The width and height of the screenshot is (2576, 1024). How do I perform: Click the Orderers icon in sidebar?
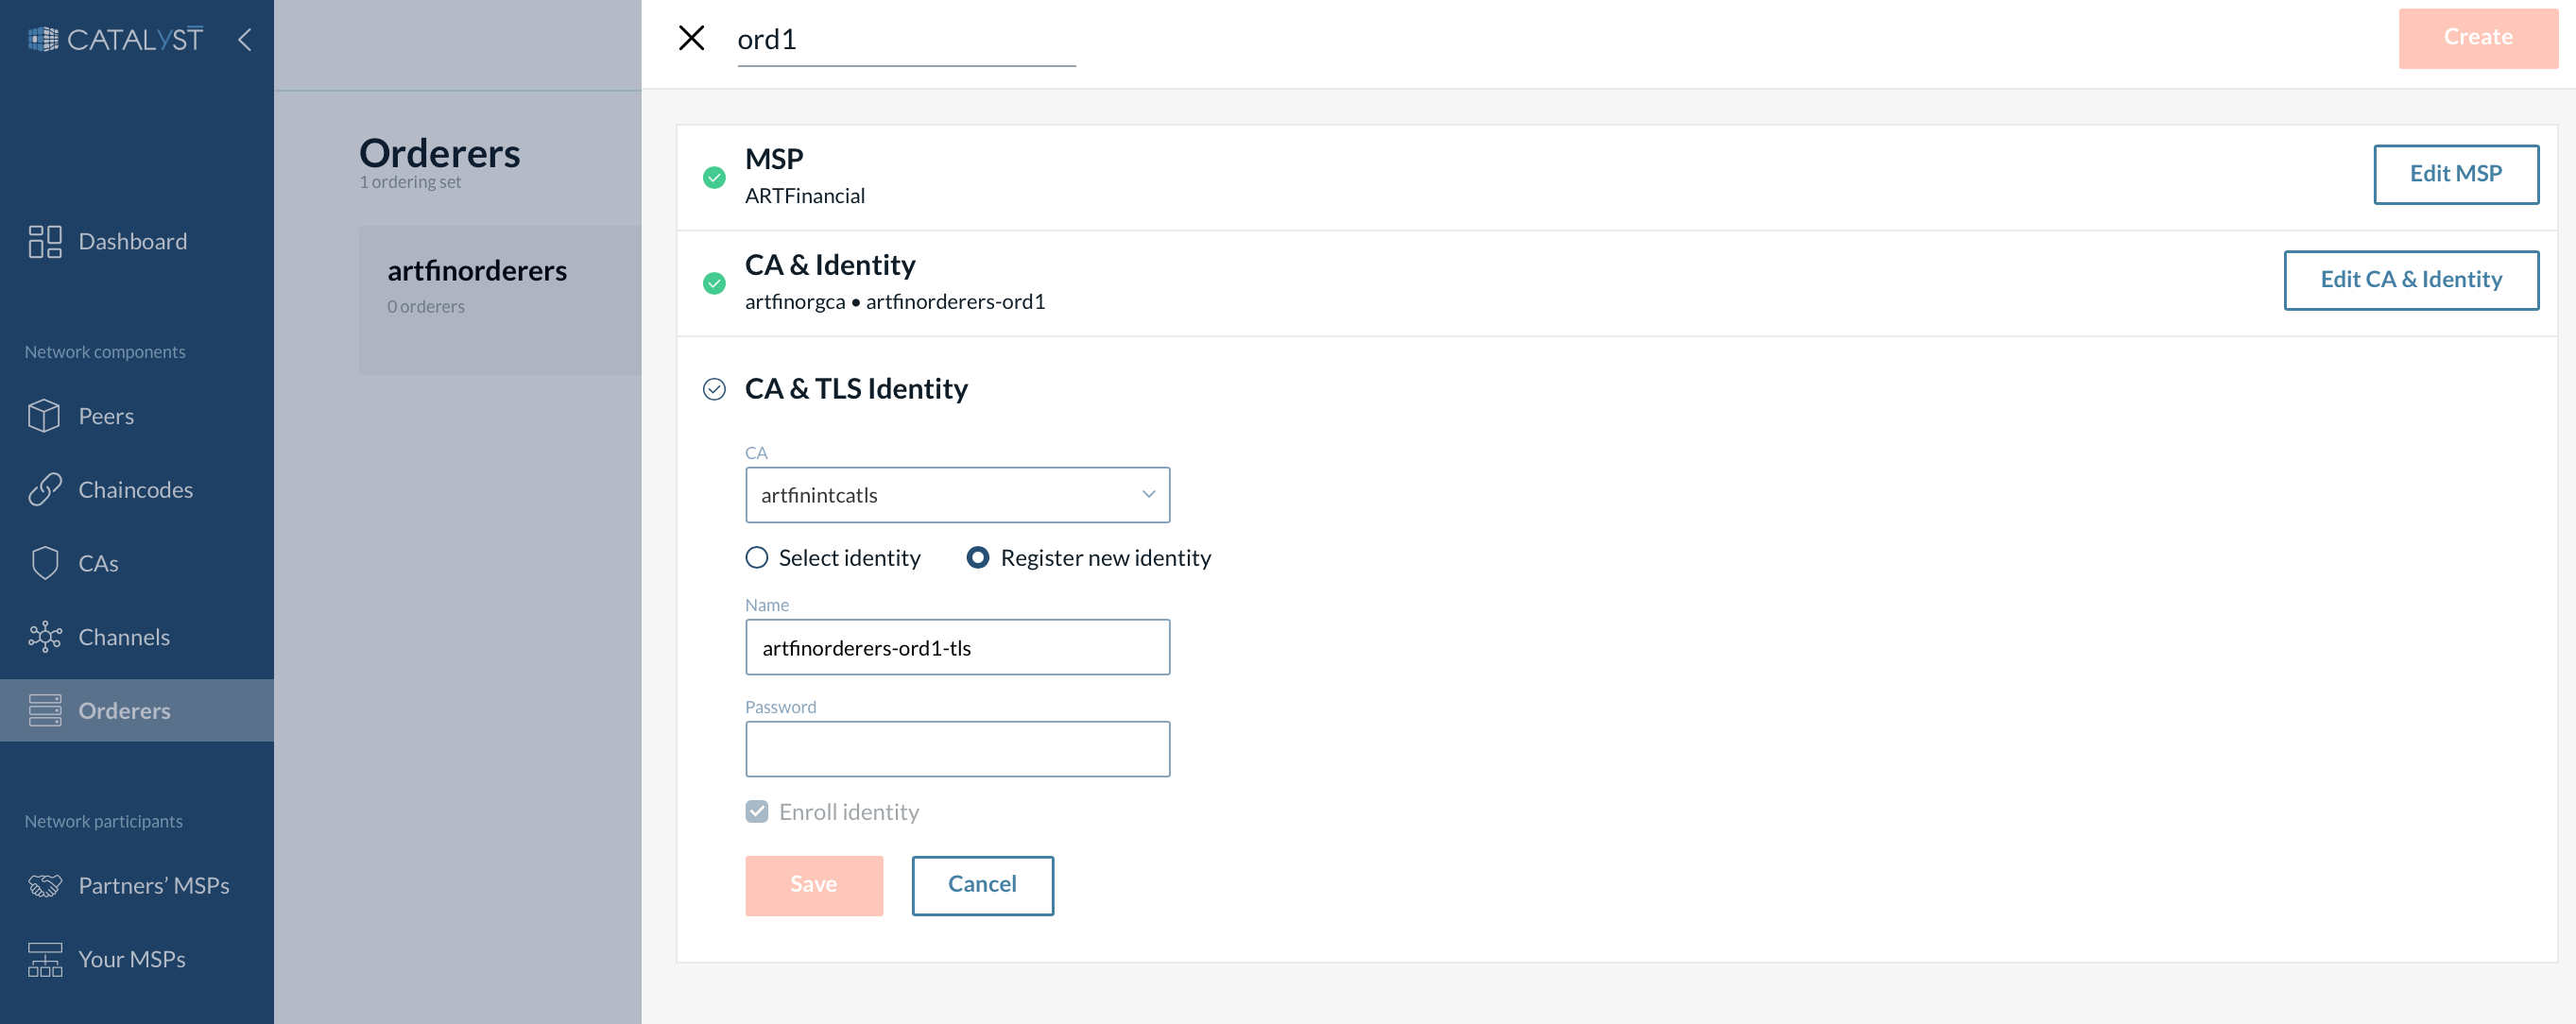44,708
